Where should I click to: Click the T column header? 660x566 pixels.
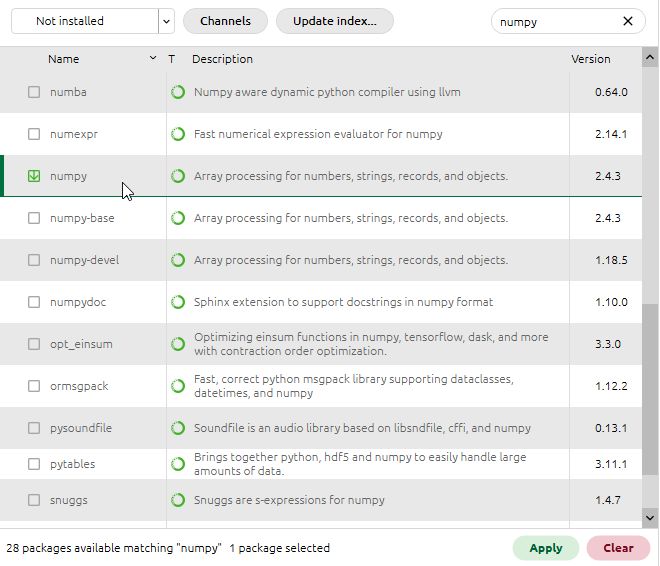point(171,59)
